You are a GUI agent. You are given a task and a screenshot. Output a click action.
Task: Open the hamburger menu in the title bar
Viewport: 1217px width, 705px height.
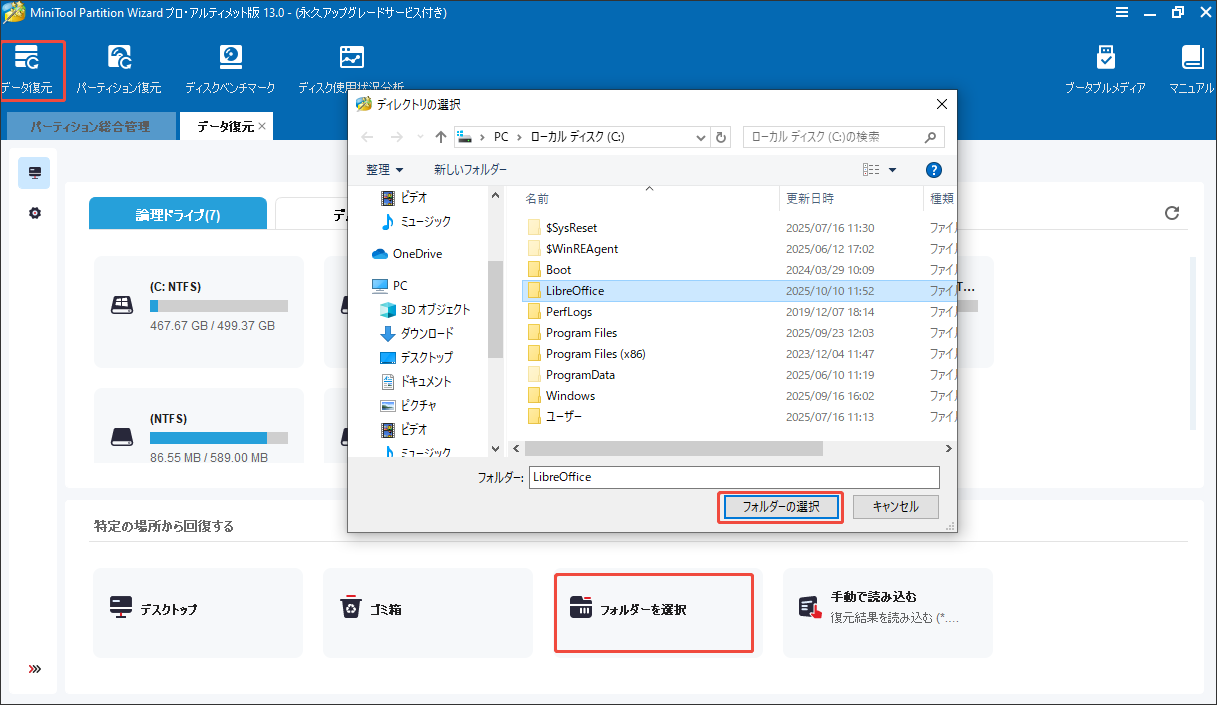(1122, 13)
